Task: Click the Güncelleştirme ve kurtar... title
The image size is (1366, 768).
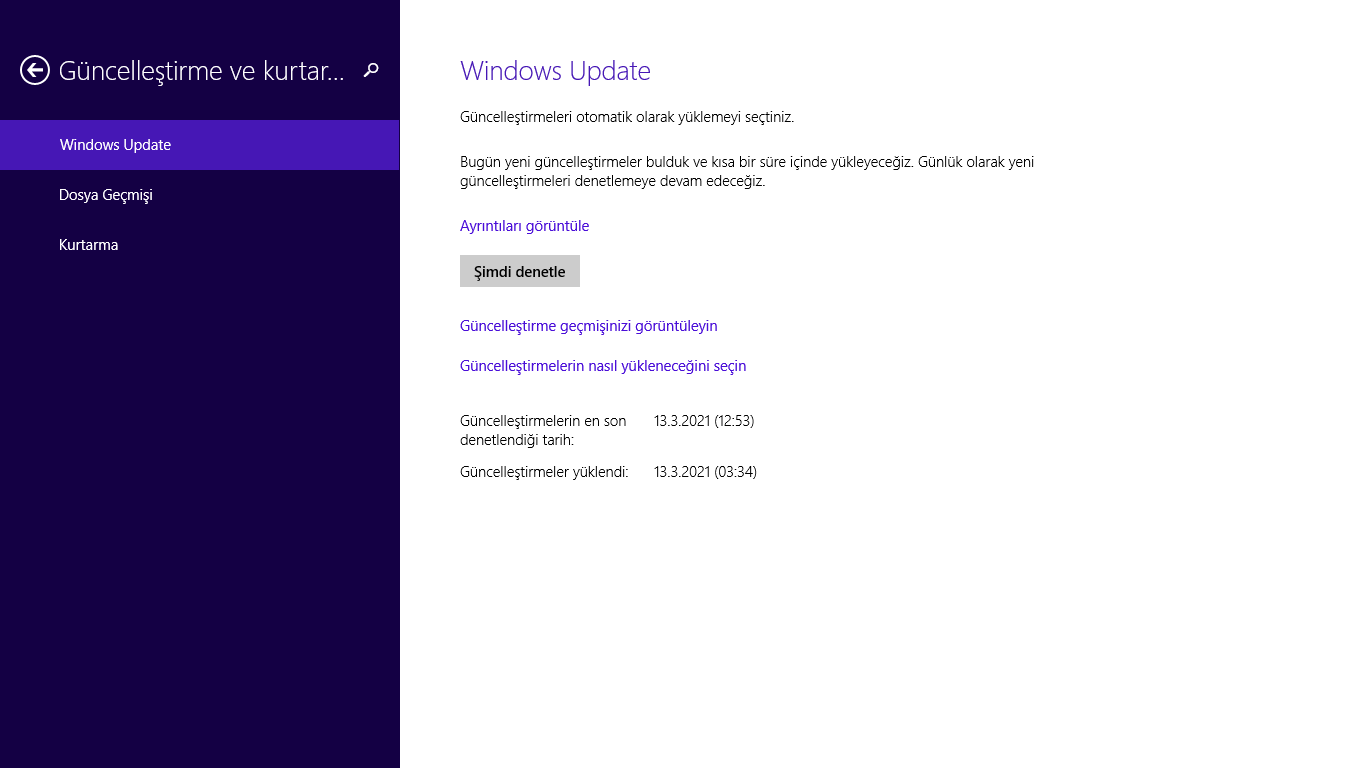Action: coord(202,71)
